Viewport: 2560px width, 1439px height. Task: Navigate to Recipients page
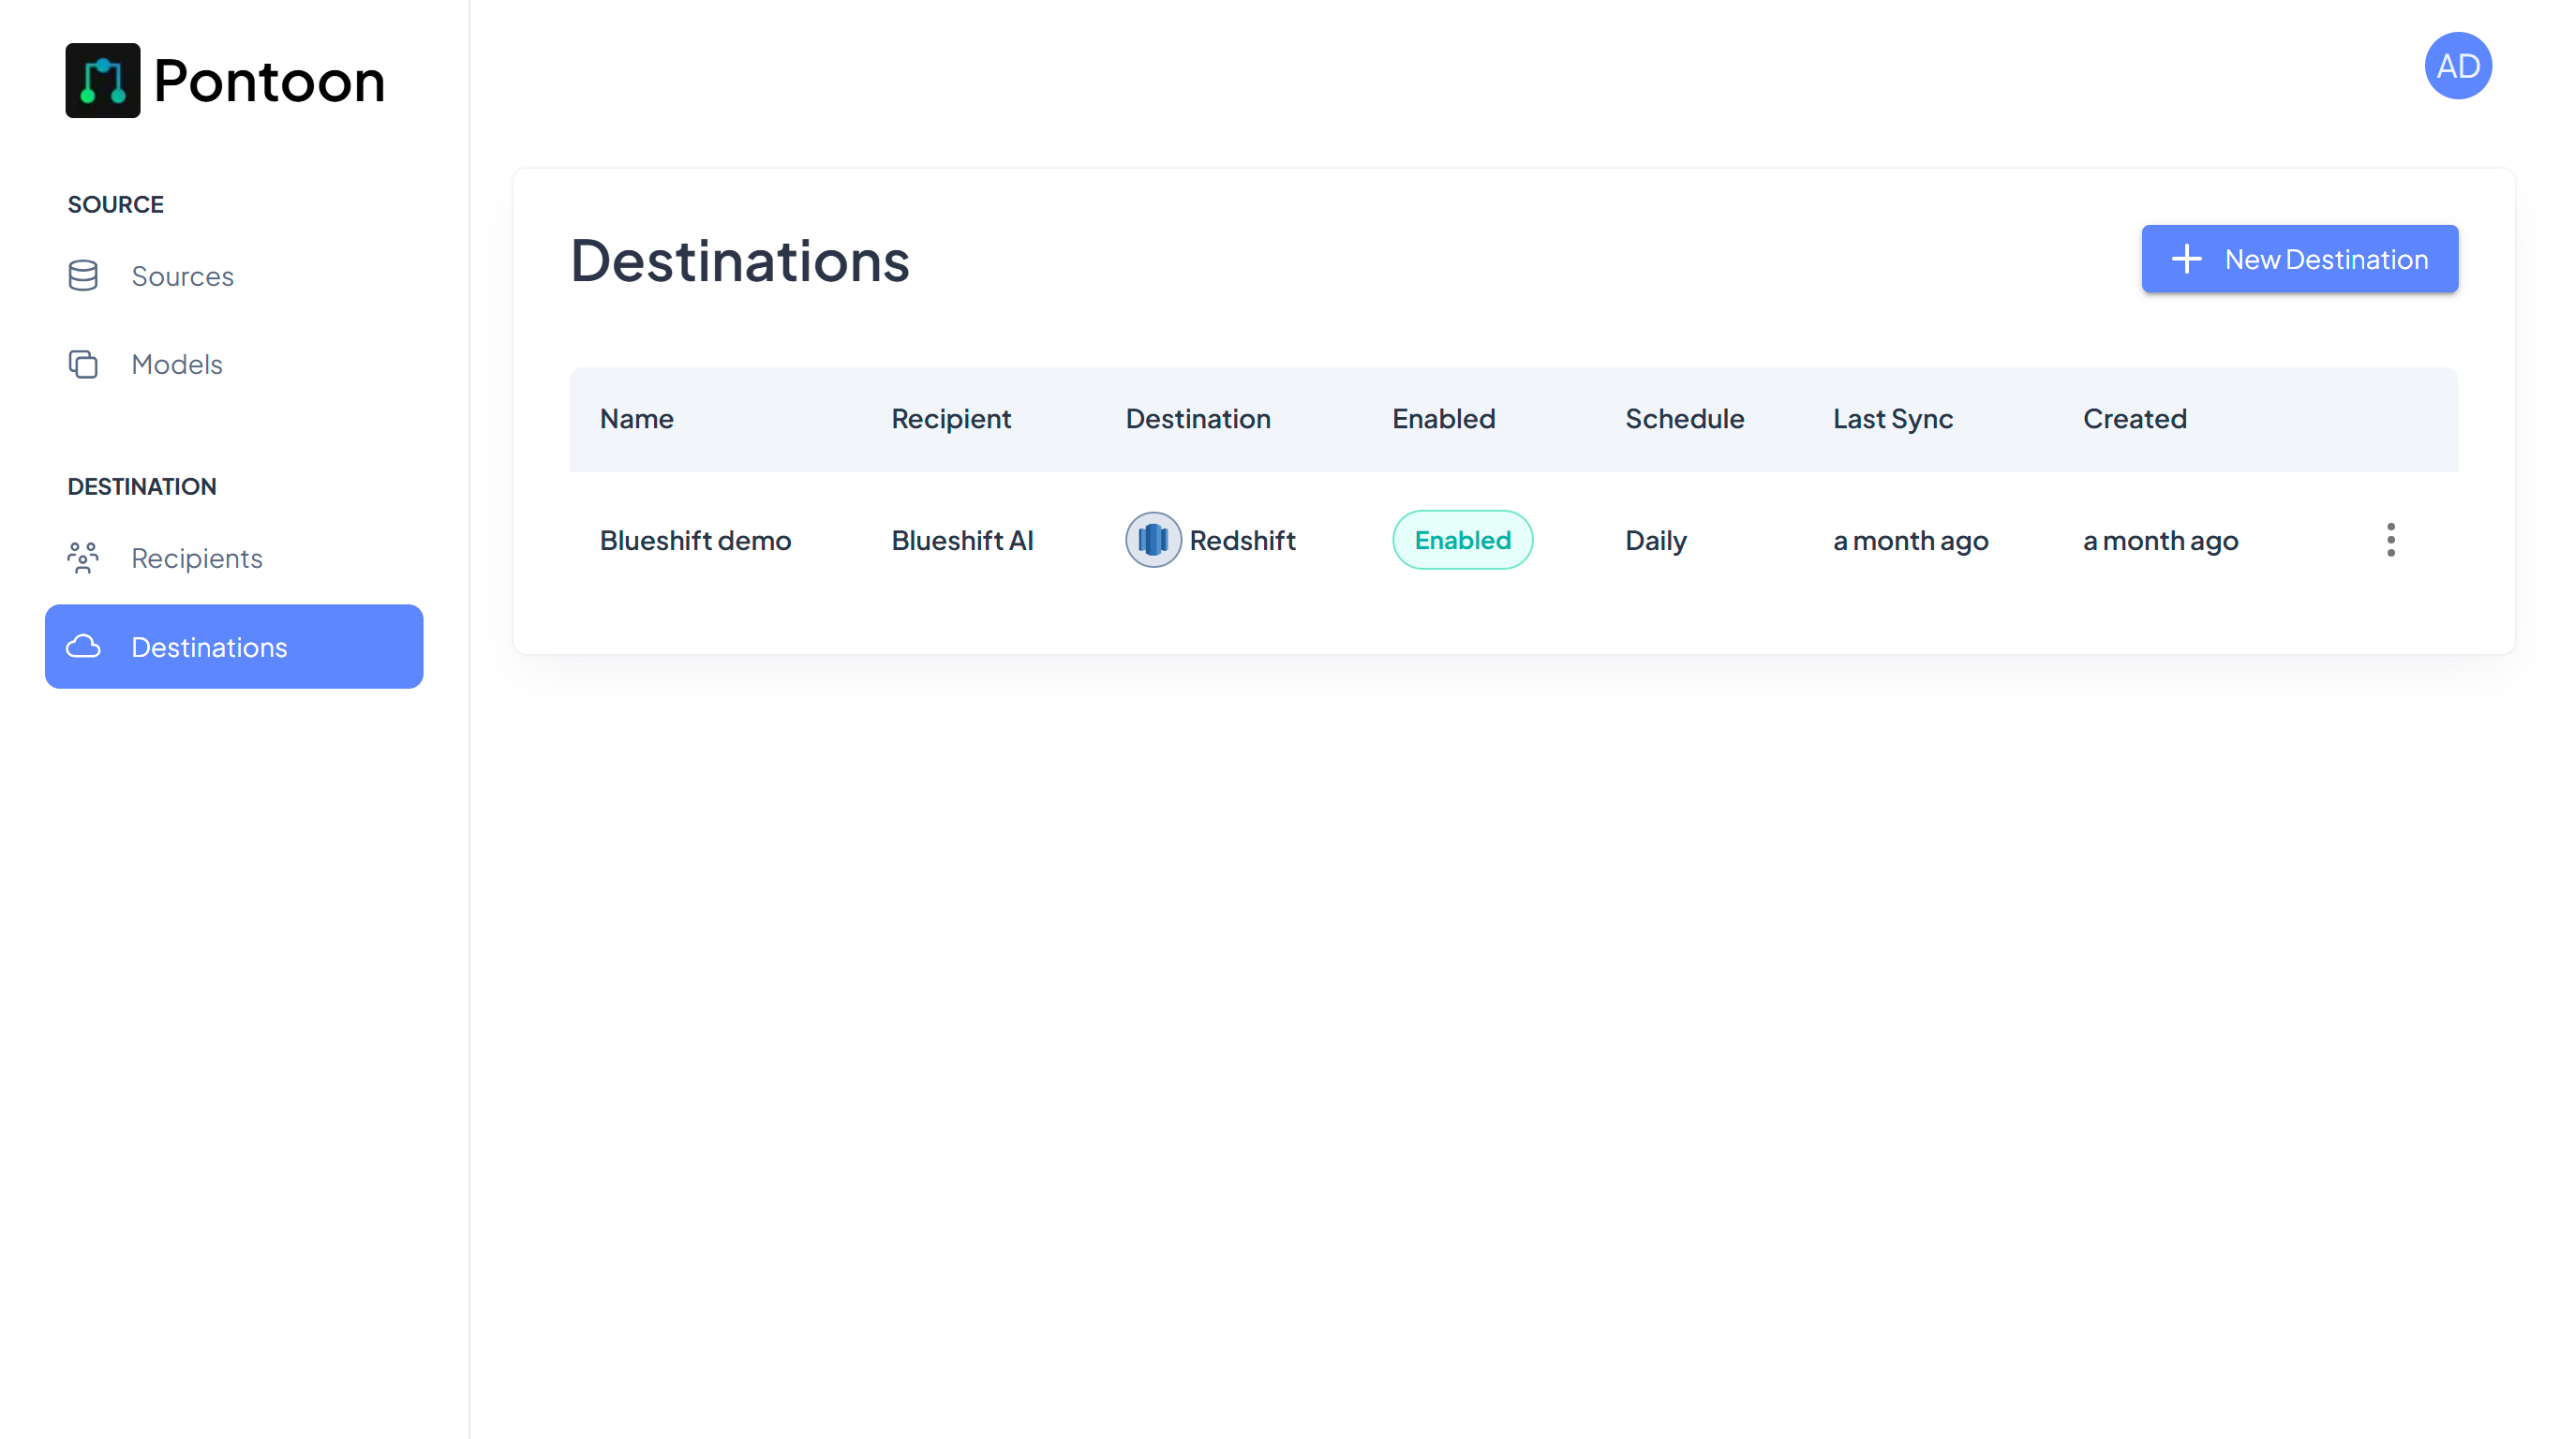[197, 558]
